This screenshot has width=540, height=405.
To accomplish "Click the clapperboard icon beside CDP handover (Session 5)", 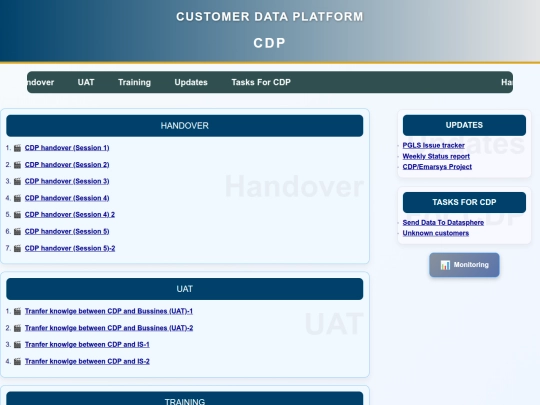I will (18, 232).
